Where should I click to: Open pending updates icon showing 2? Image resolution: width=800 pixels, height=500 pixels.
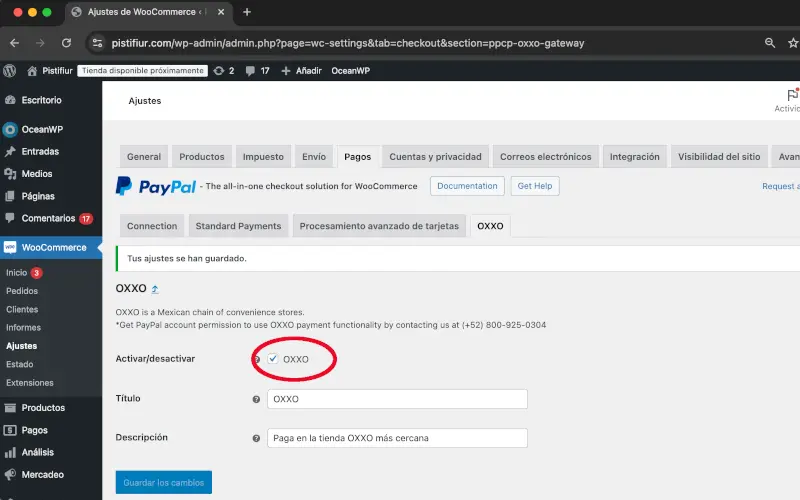223,70
